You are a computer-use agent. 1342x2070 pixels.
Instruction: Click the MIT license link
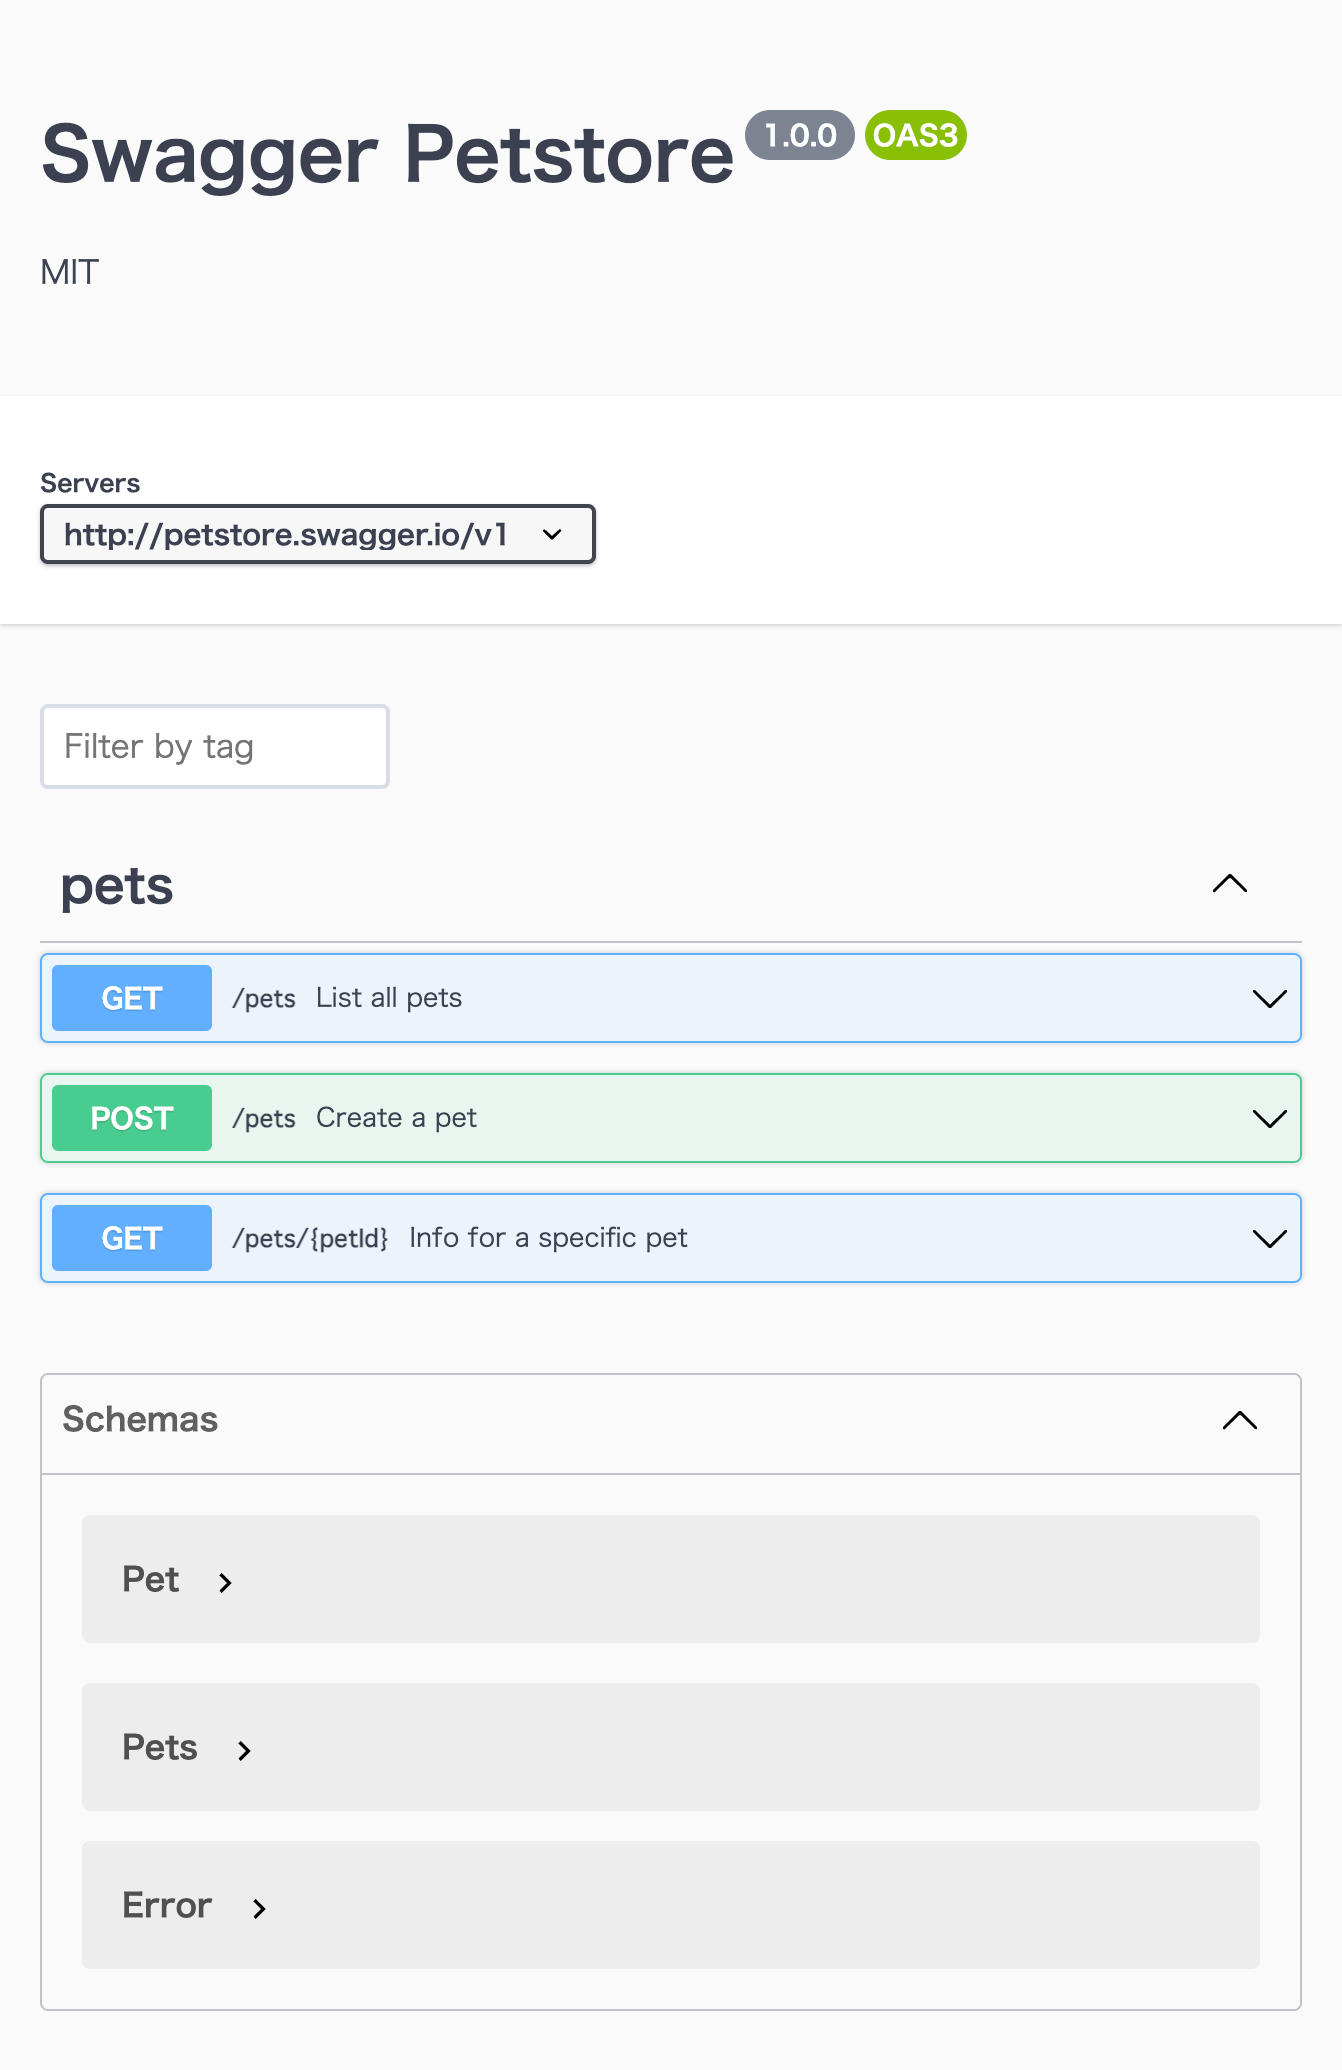70,272
